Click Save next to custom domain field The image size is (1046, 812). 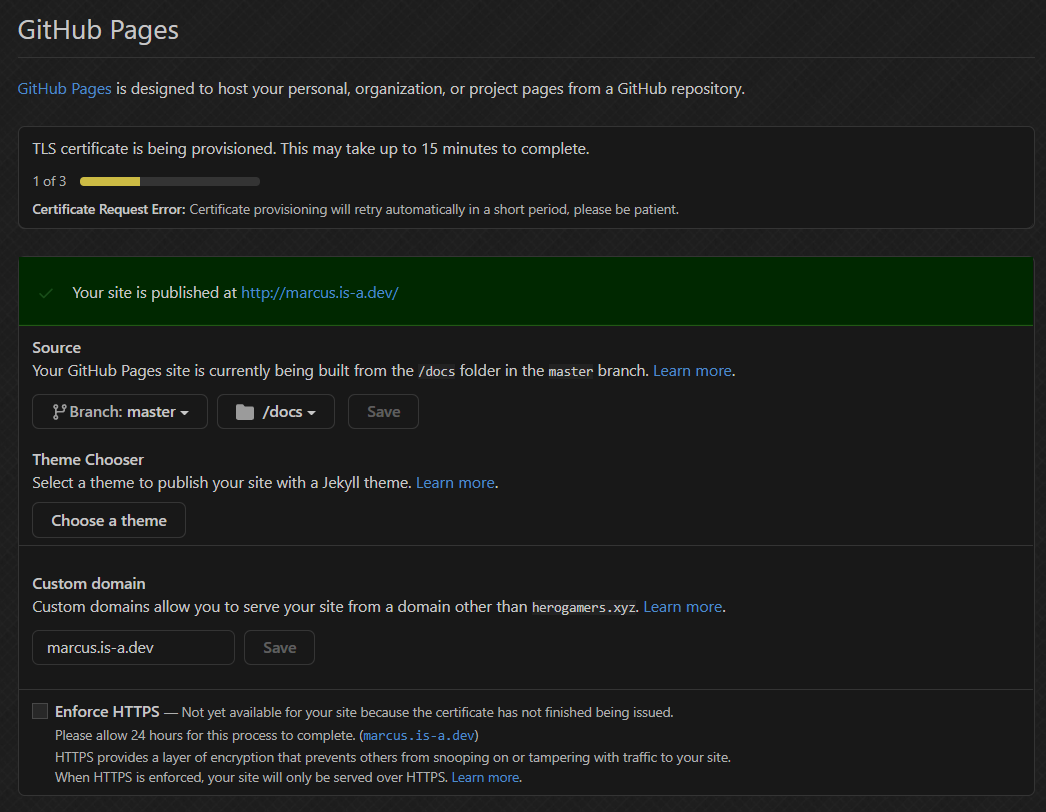[280, 648]
